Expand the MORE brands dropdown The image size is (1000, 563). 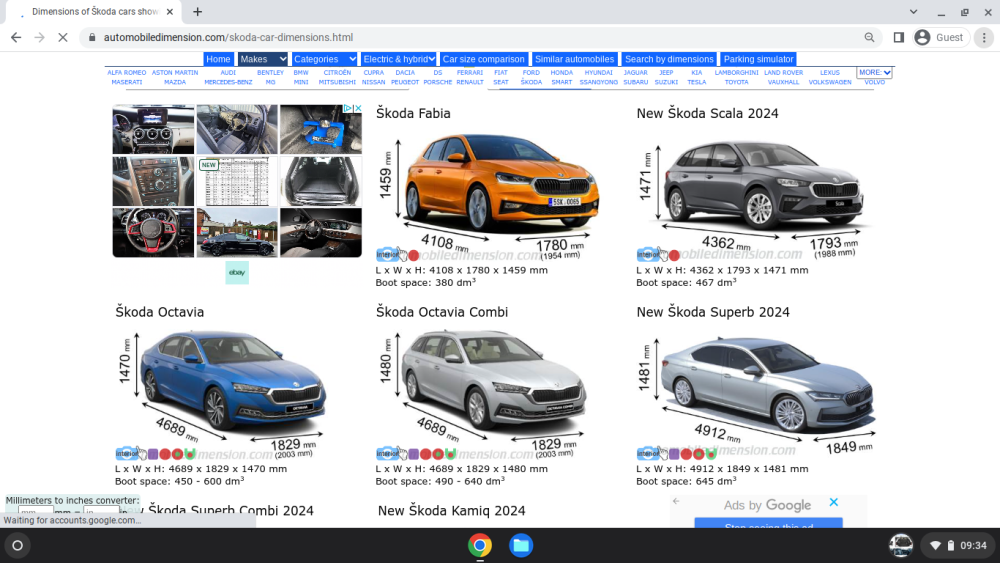click(874, 73)
